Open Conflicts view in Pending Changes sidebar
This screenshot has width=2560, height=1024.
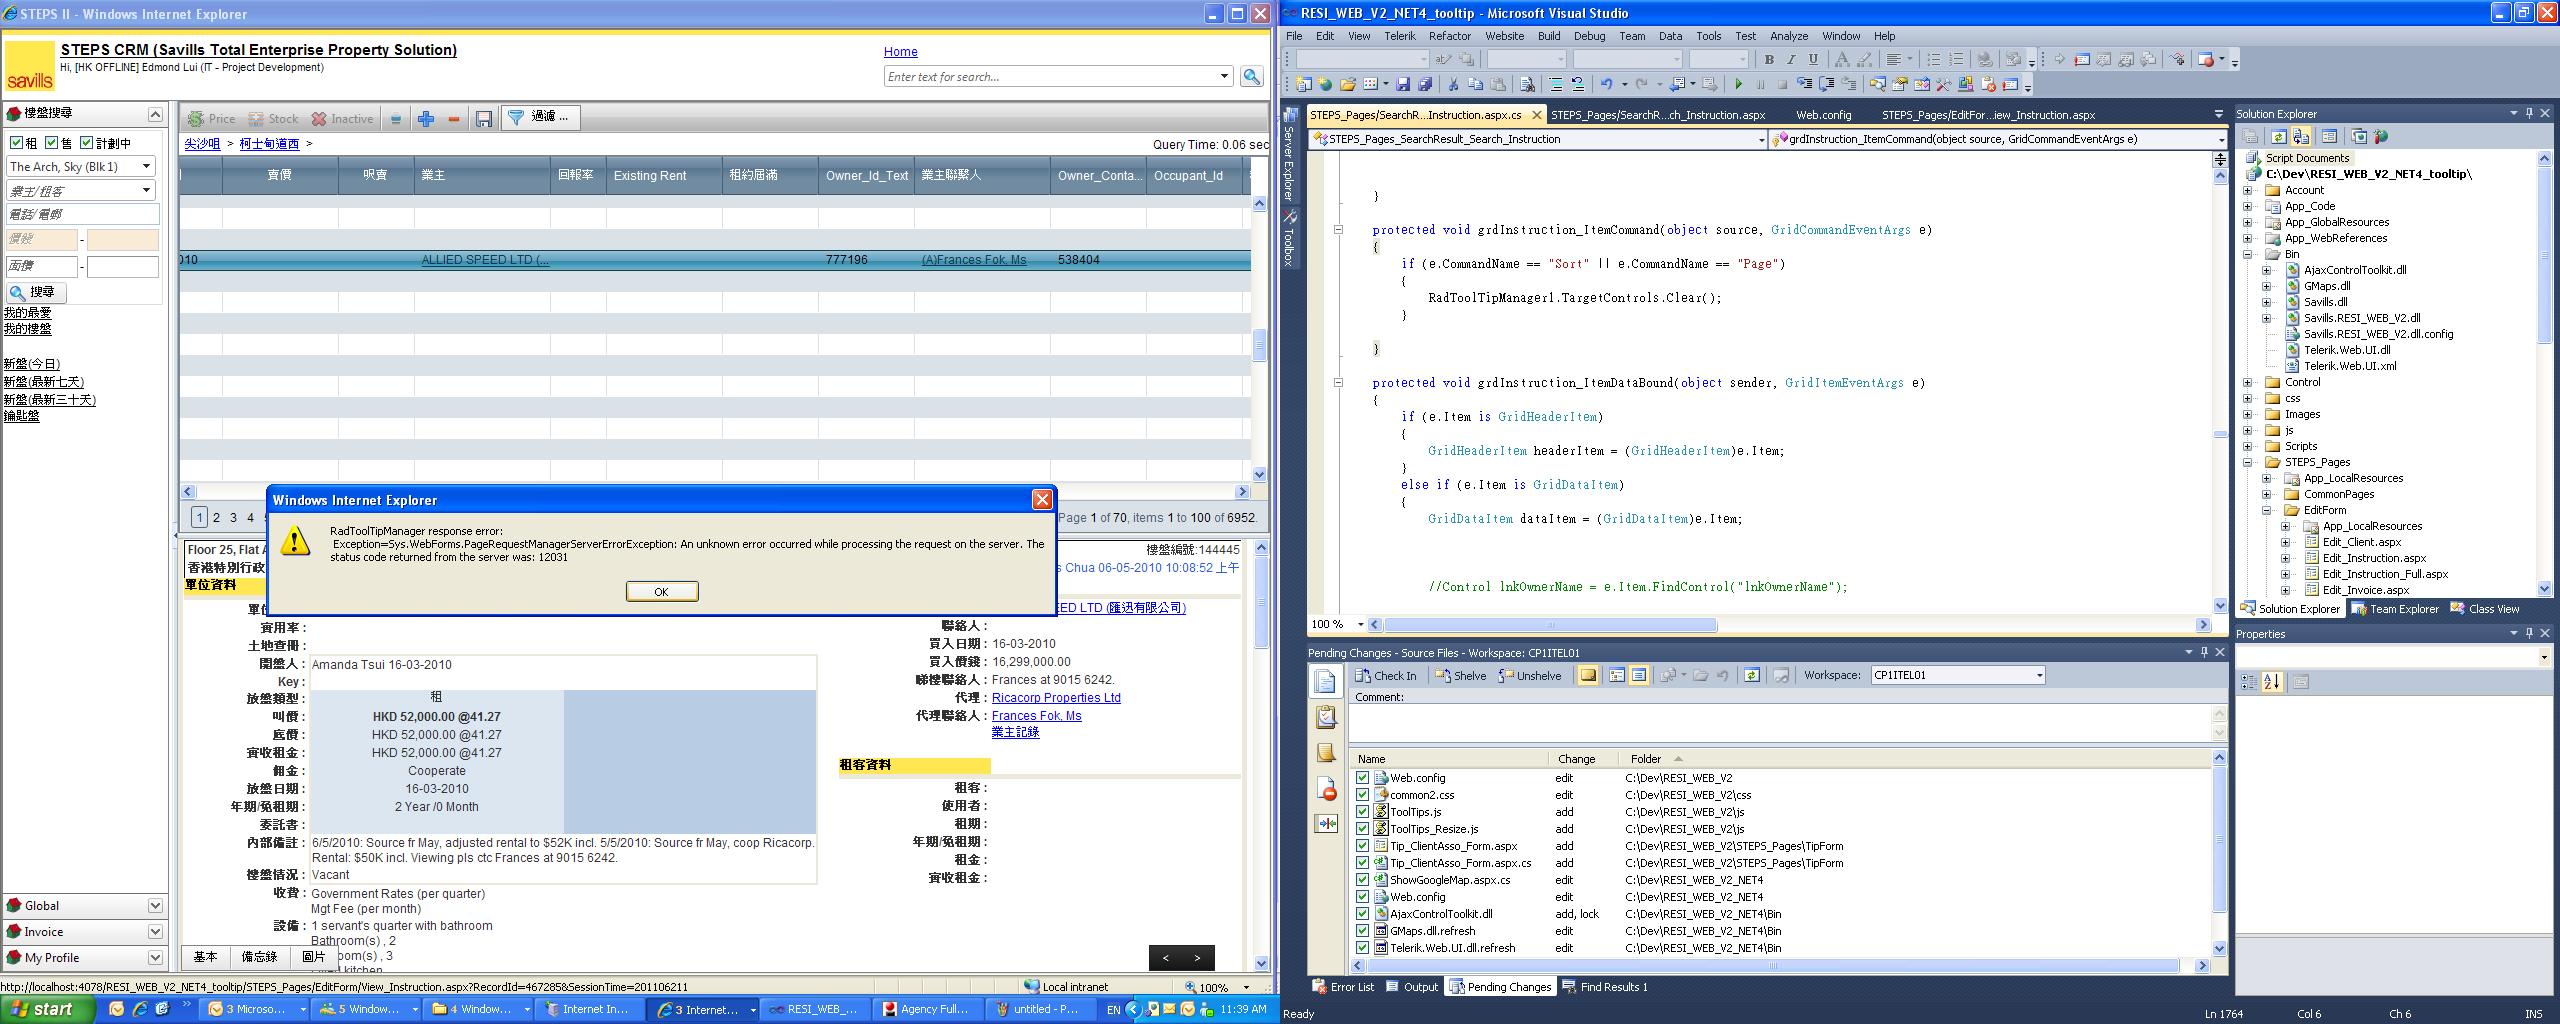[1325, 823]
